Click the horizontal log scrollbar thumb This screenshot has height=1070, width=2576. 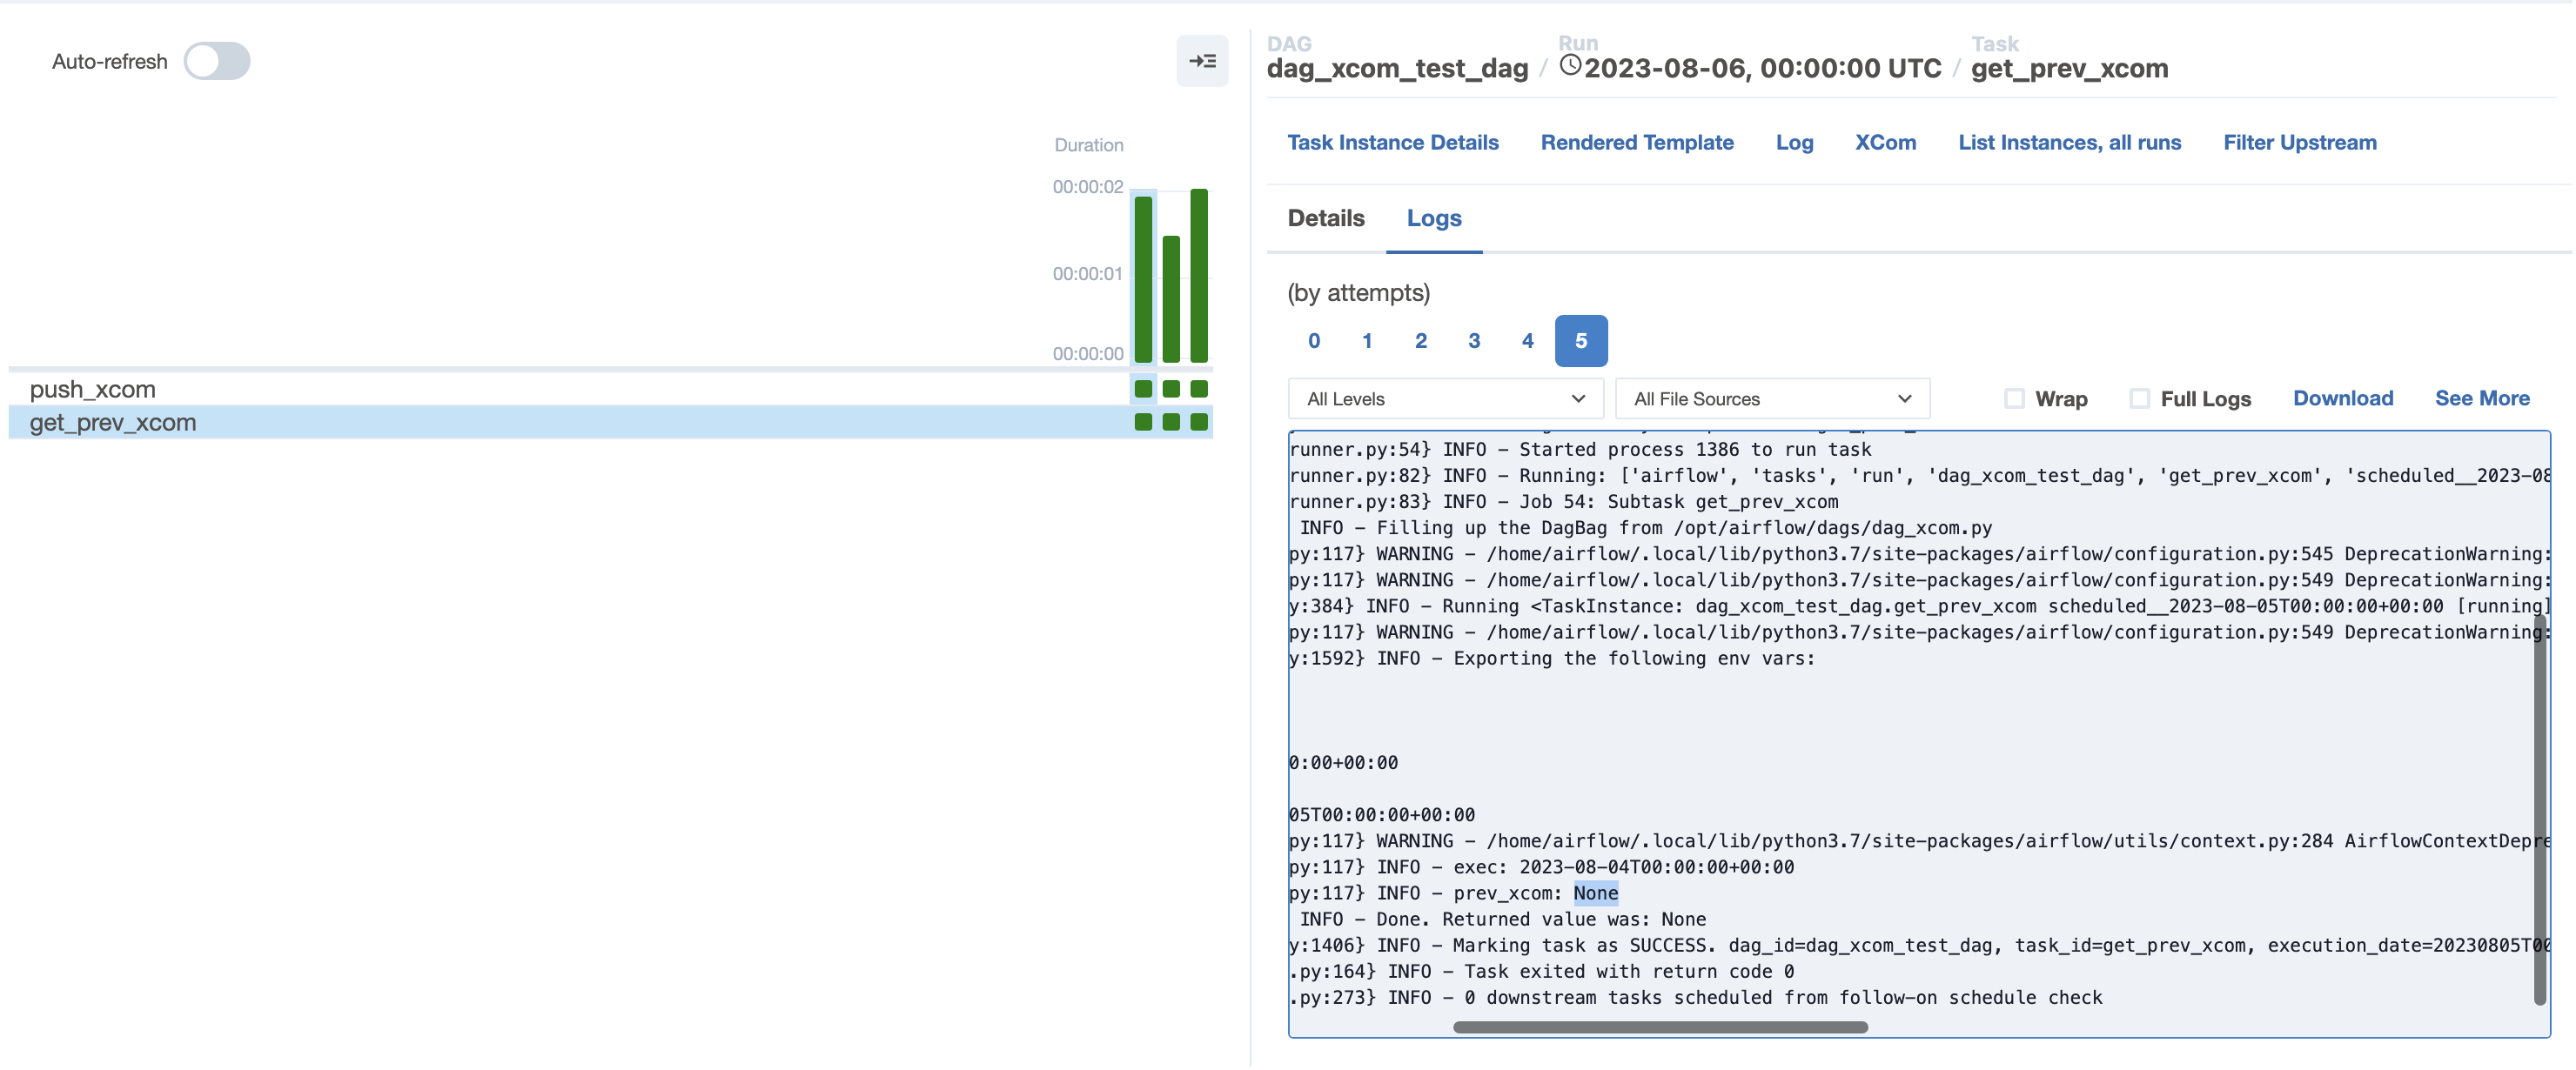pos(1660,1027)
